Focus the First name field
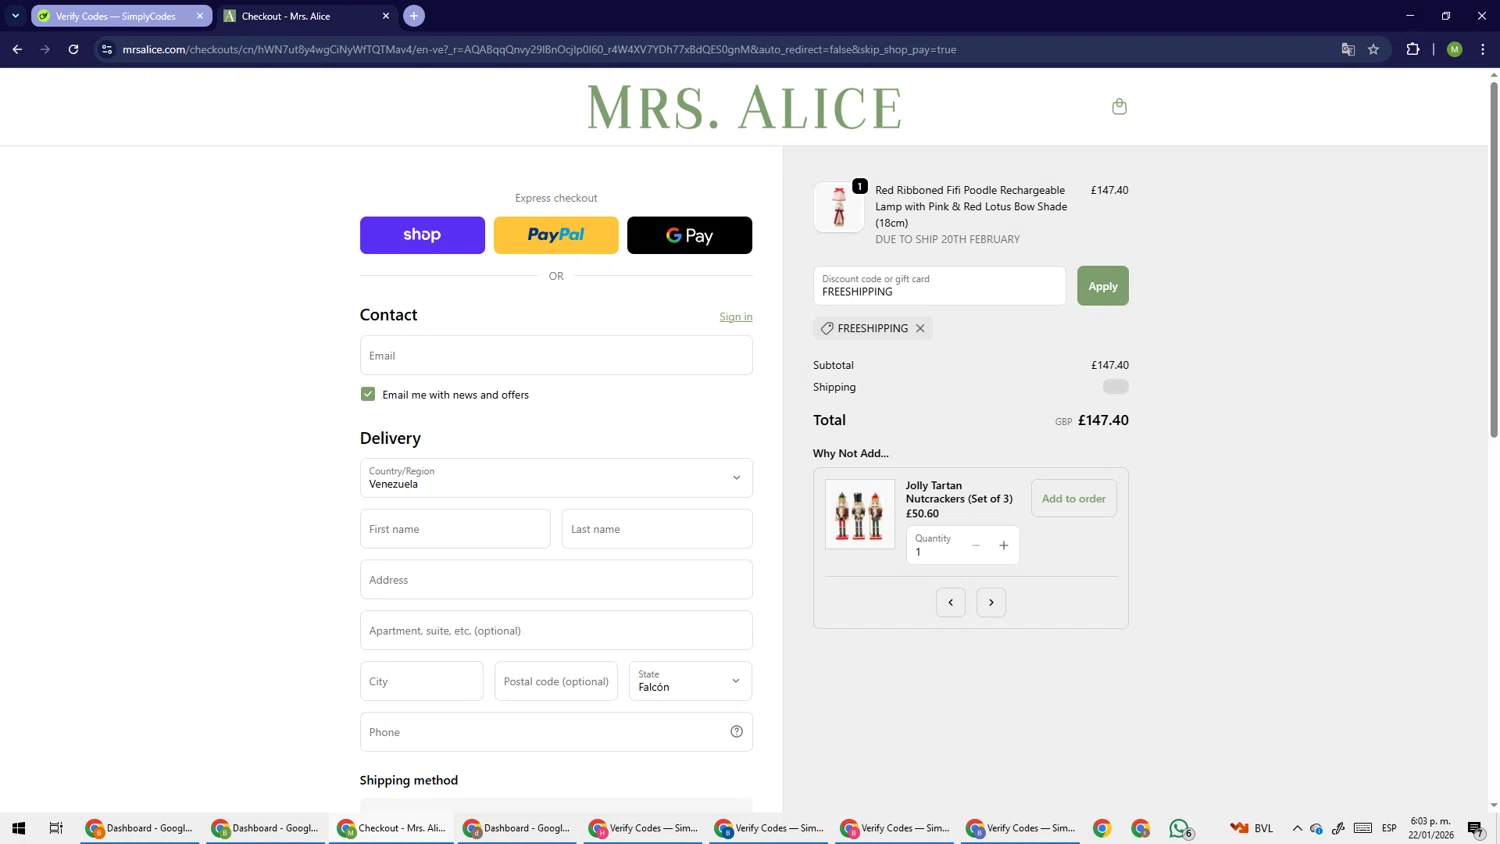The height and width of the screenshot is (844, 1500). [455, 529]
